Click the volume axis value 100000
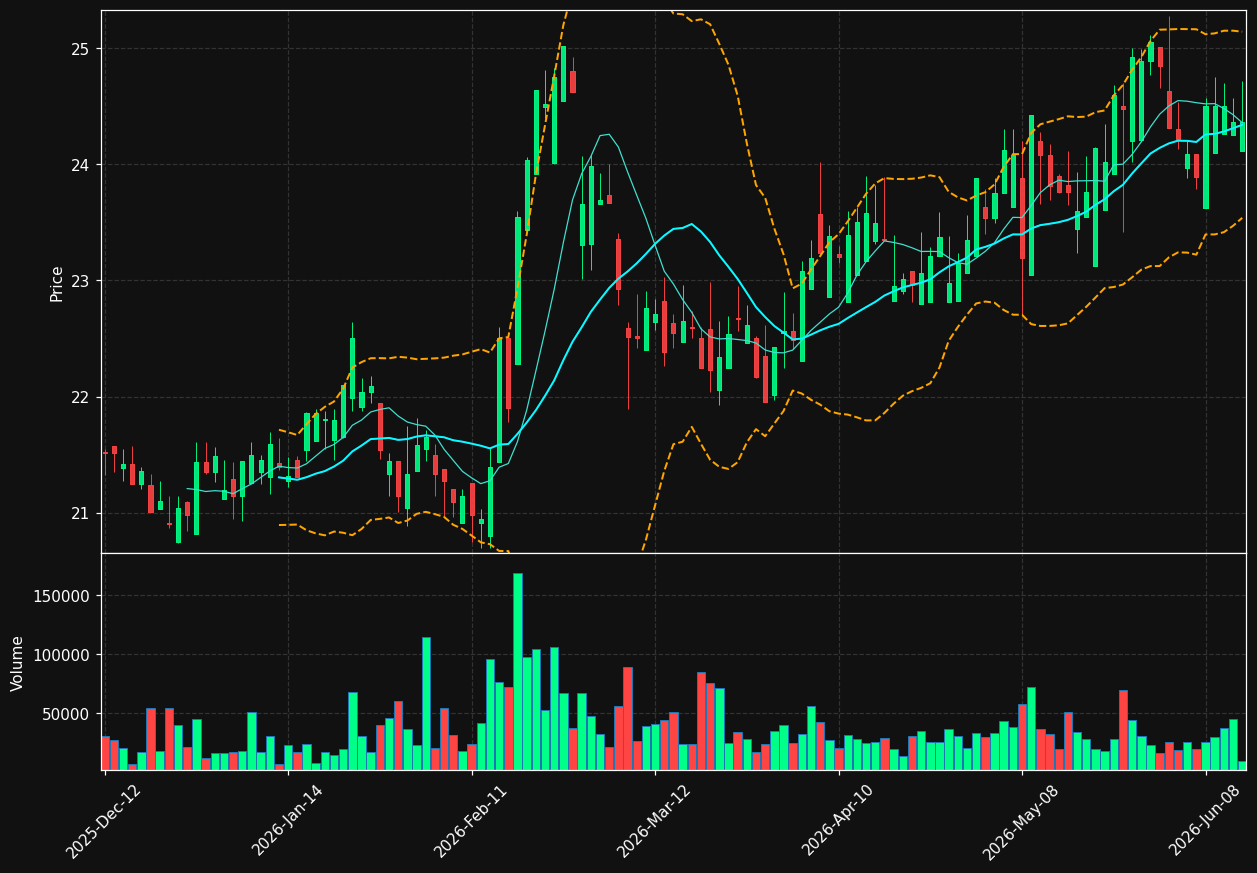This screenshot has height=873, width=1257. [x=62, y=655]
